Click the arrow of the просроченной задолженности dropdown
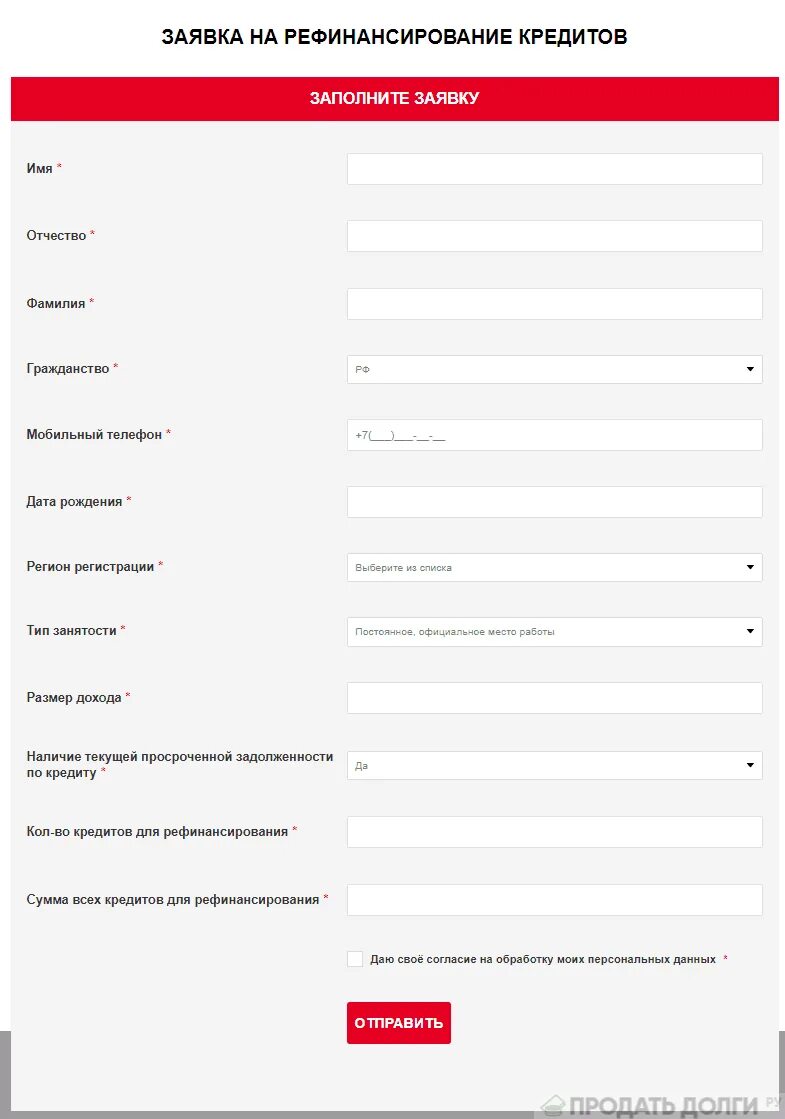 [x=750, y=766]
